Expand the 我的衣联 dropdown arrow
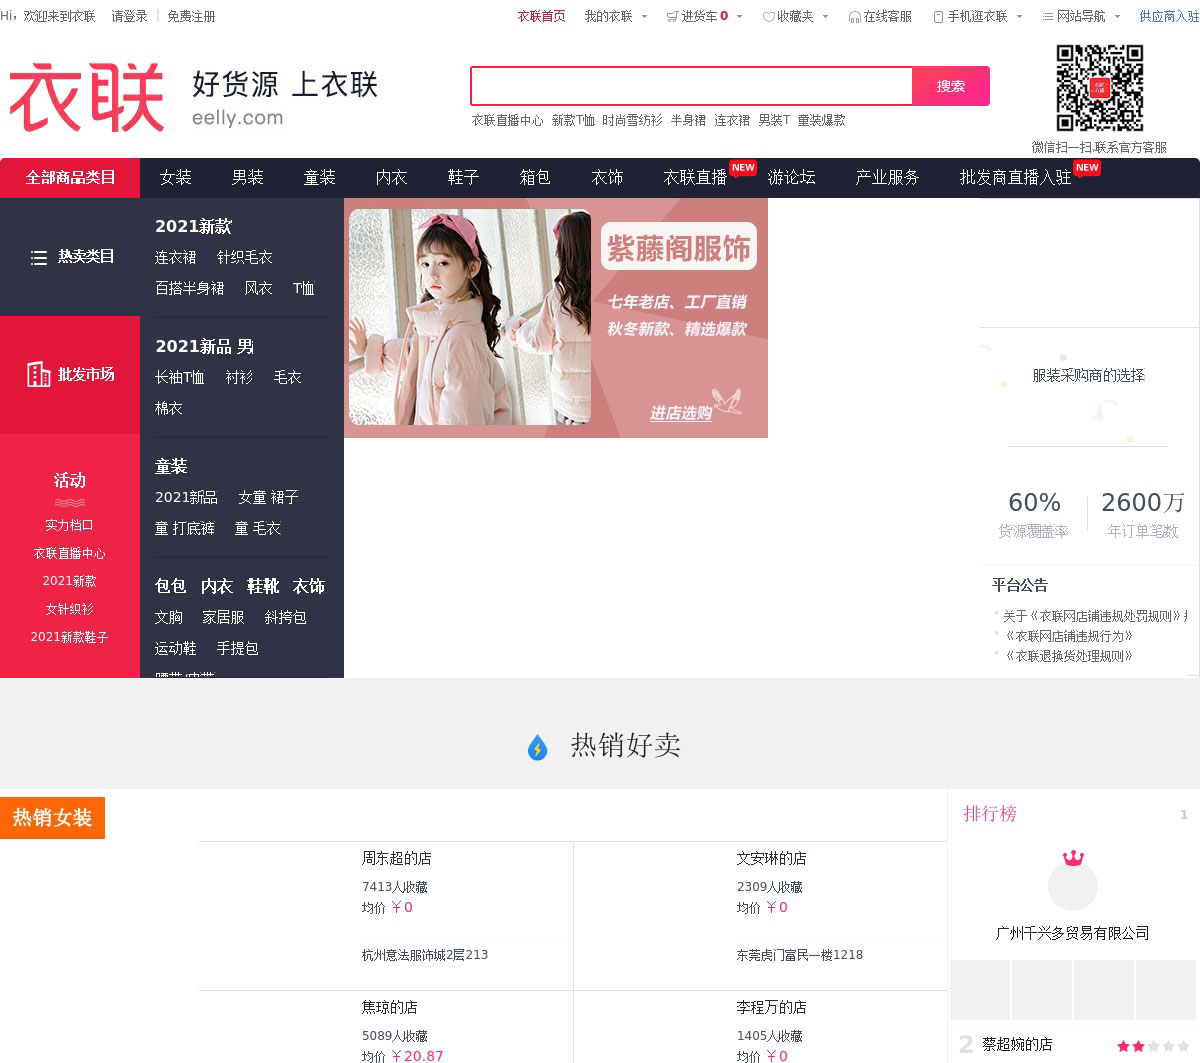Screen dimensions: 1200x1063 point(644,17)
